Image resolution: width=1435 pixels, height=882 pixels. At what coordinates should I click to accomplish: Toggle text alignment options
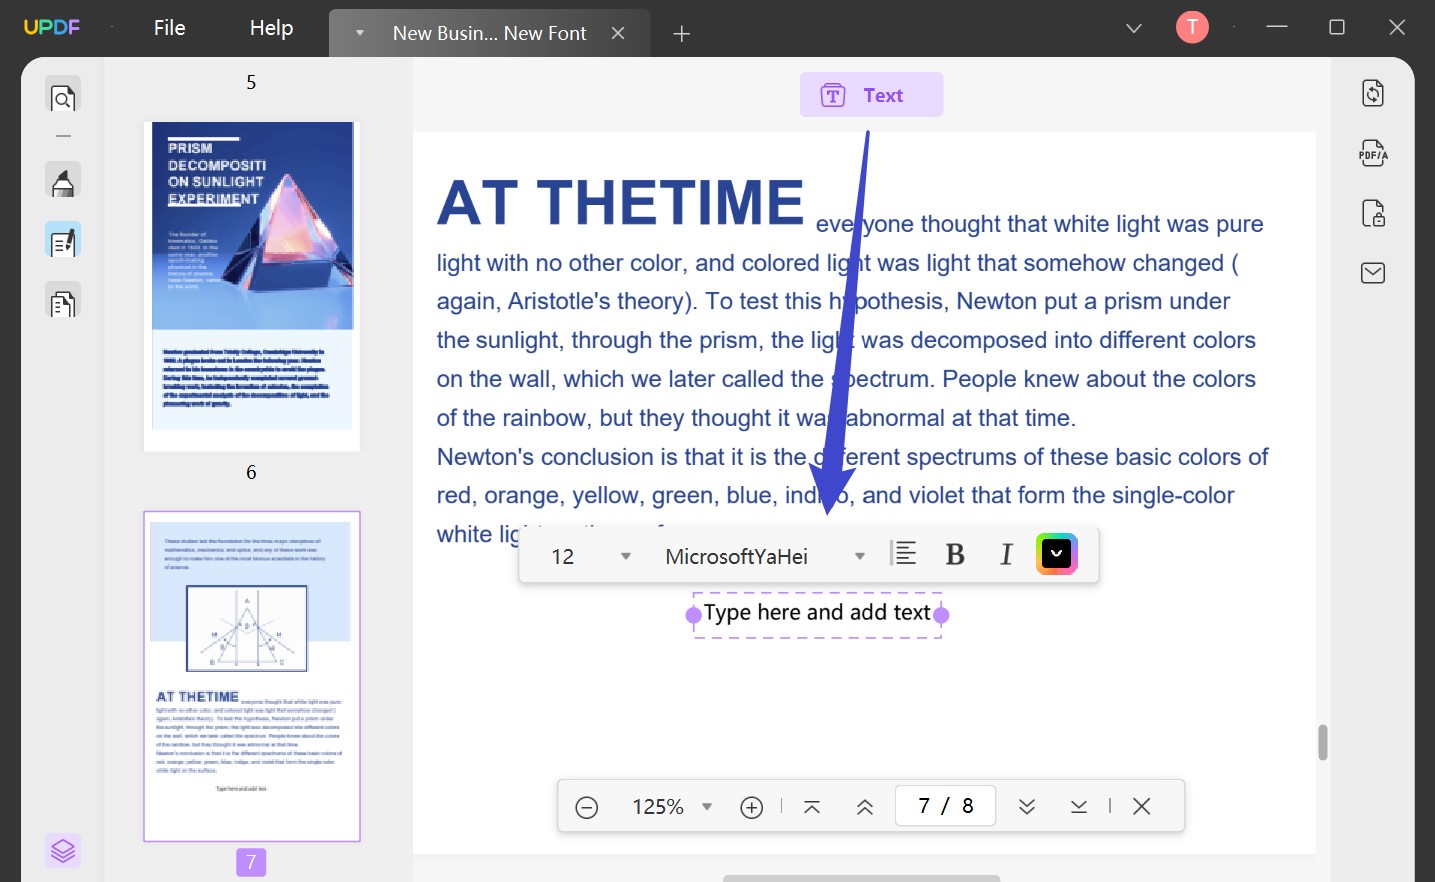(903, 553)
